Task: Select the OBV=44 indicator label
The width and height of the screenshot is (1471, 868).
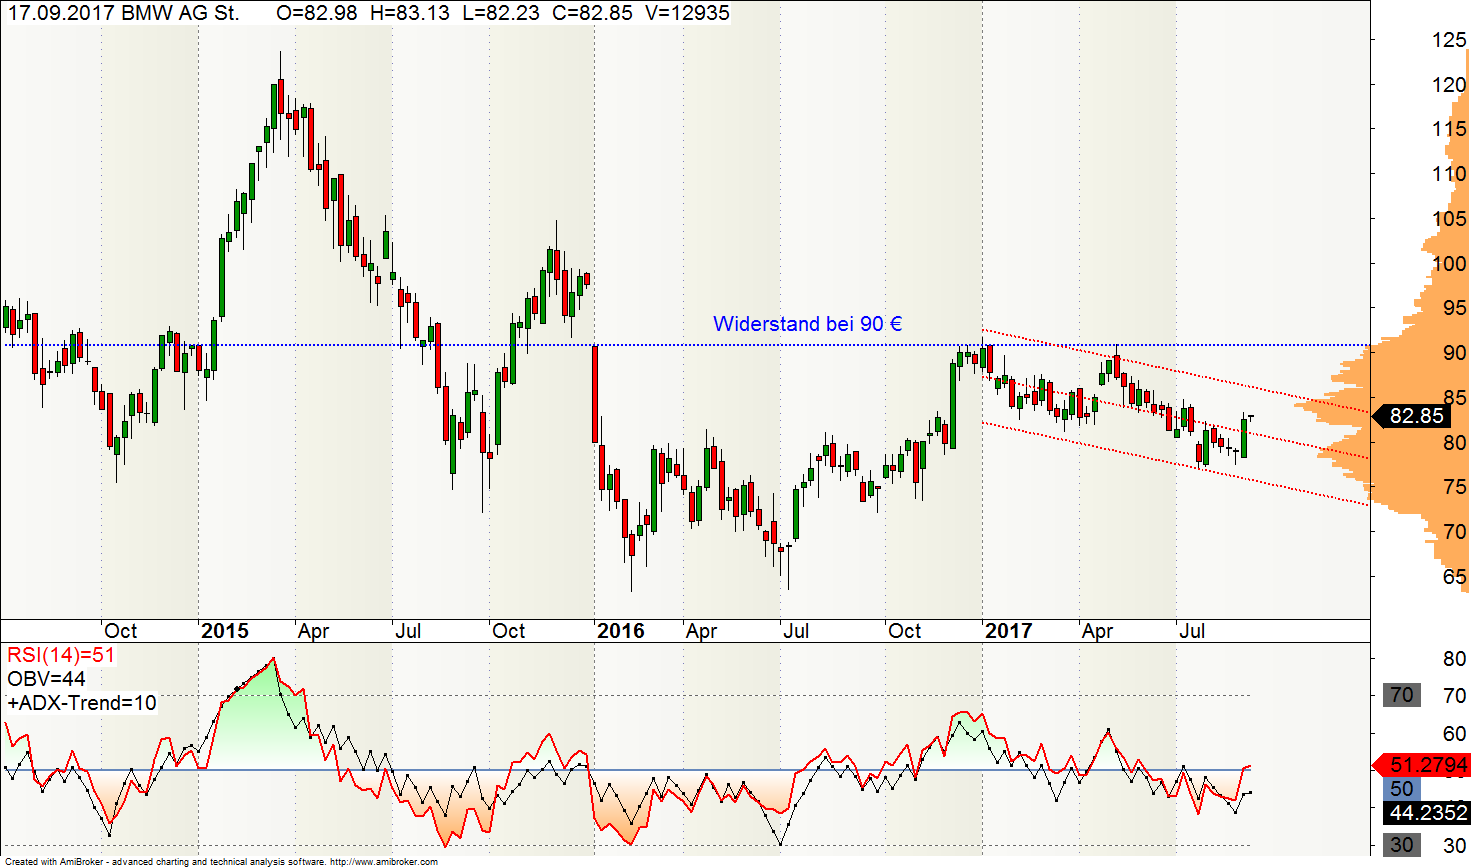Action: pos(46,679)
